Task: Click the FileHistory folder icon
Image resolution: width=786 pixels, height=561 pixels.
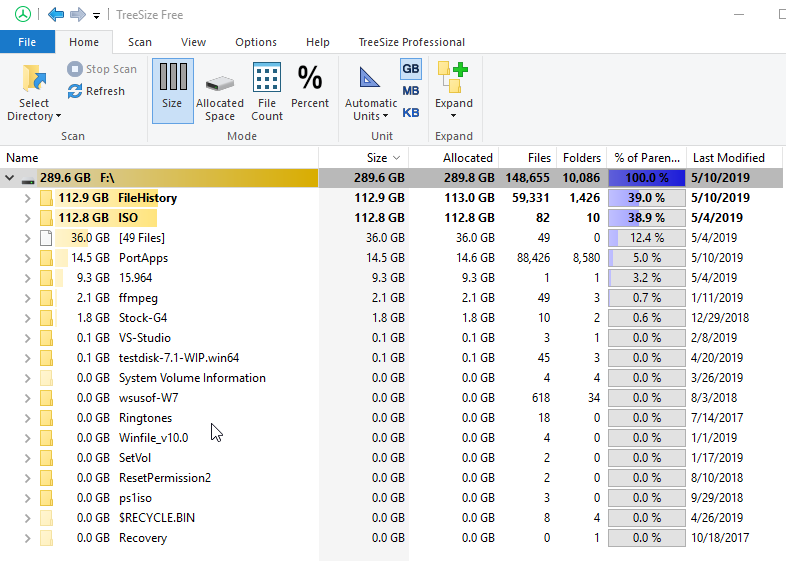Action: pos(46,198)
